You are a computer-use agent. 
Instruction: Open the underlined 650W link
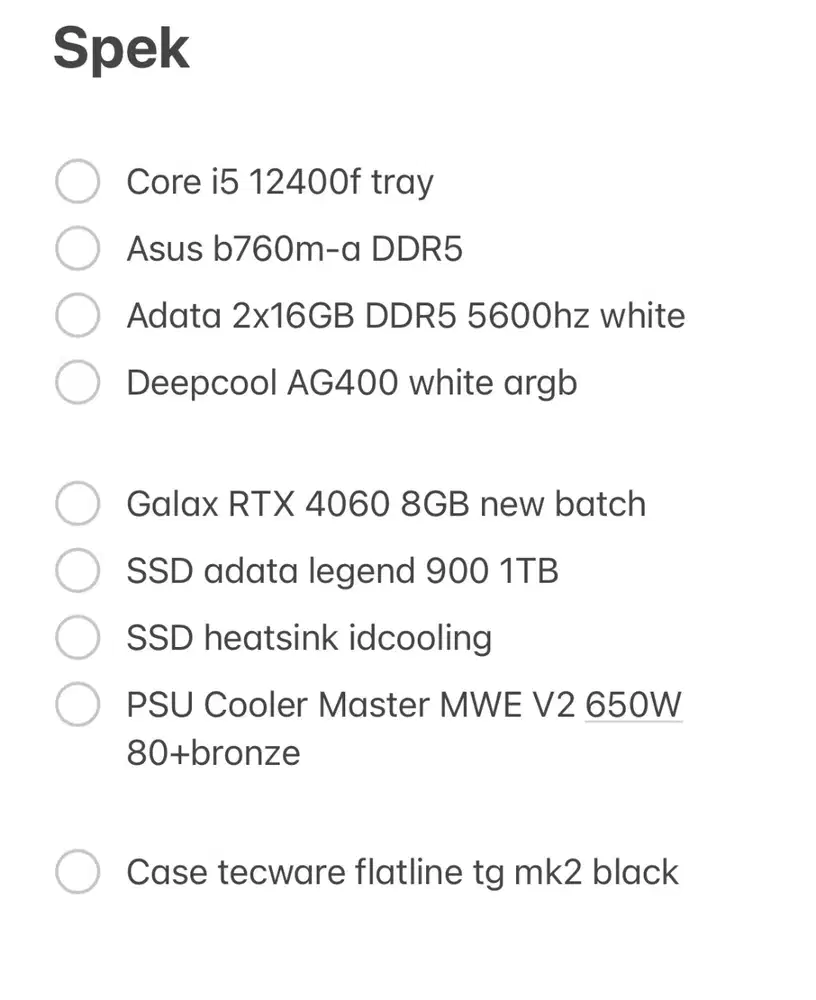[x=634, y=705]
